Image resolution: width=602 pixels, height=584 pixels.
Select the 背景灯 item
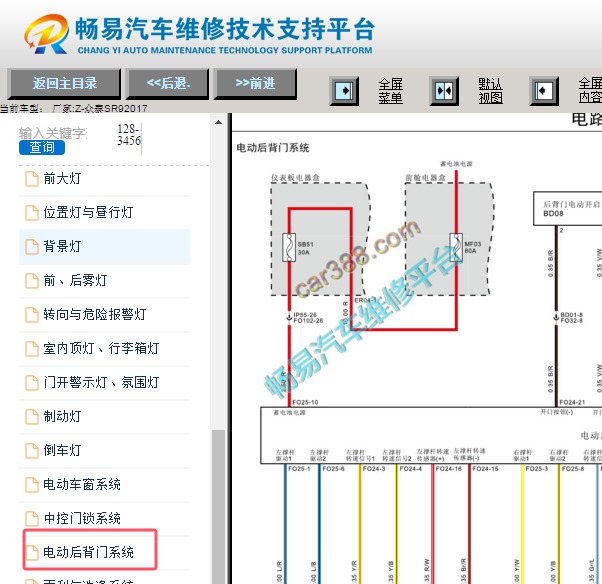tap(62, 247)
